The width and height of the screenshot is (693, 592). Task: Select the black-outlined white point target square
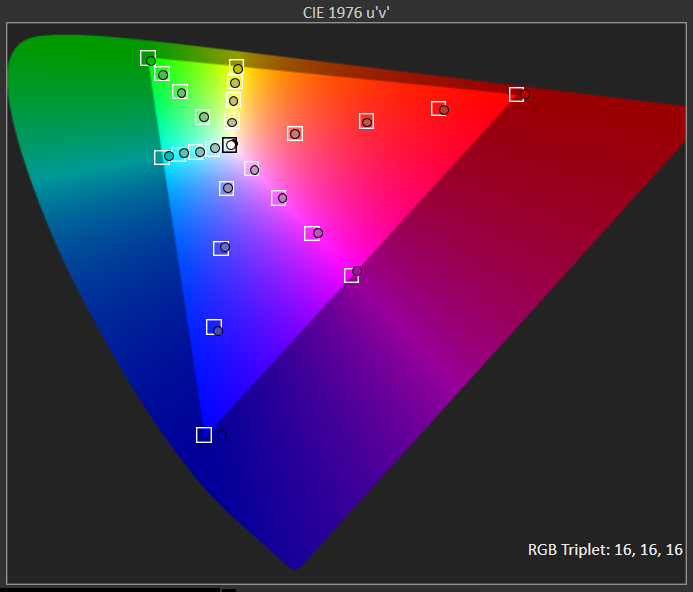click(229, 145)
